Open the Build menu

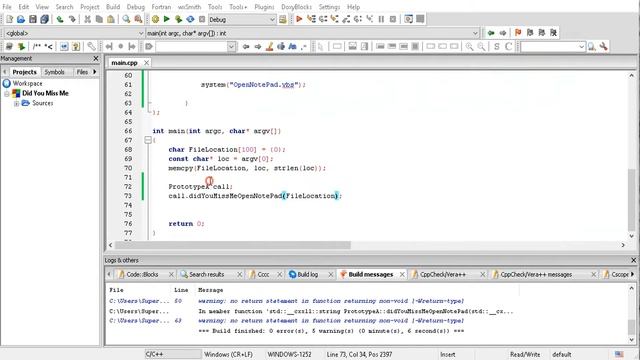(x=113, y=7)
